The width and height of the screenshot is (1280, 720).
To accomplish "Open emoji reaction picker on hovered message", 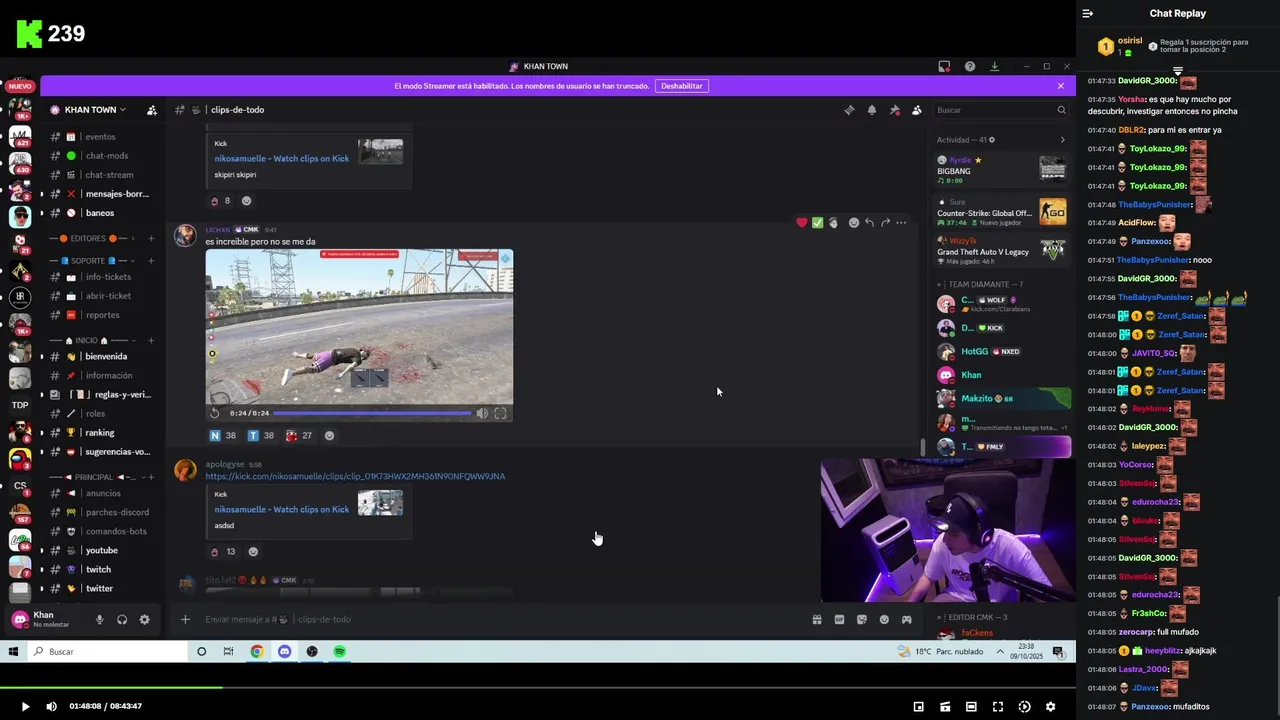I will click(x=853, y=223).
